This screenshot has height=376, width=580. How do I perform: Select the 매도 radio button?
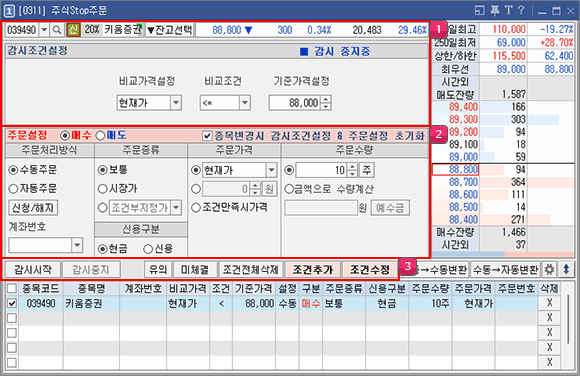[101, 136]
